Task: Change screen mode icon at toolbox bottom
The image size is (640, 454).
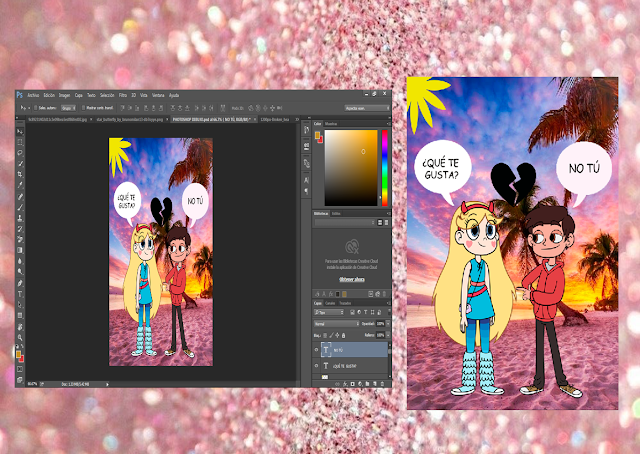Action: pyautogui.click(x=20, y=380)
